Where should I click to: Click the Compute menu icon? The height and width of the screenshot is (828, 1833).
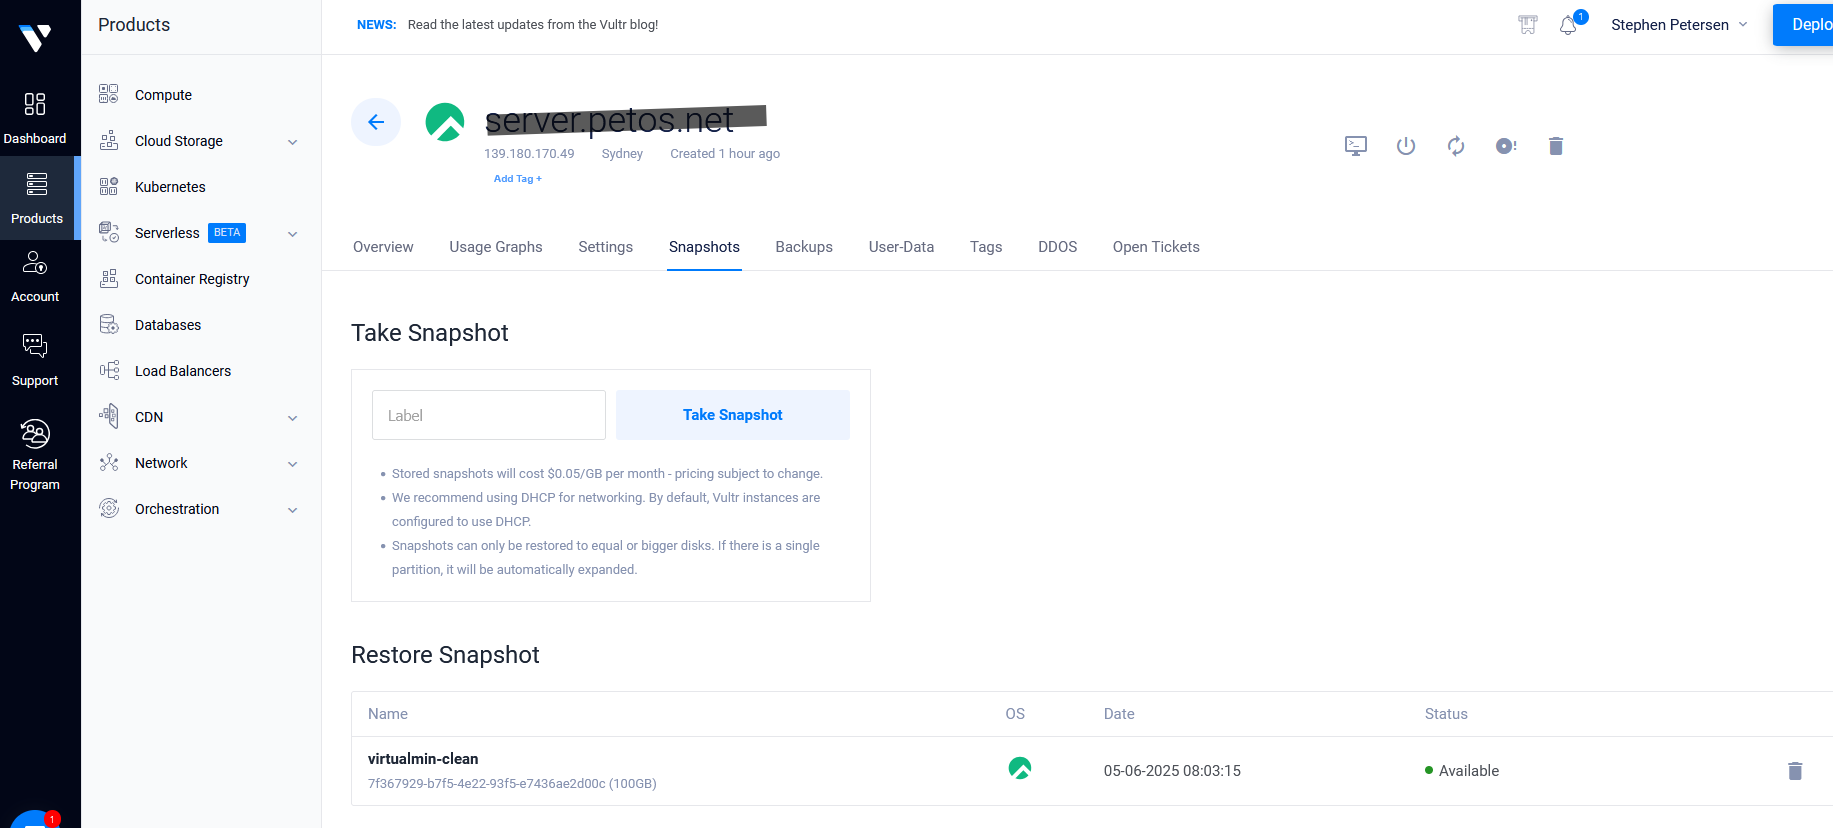109,95
